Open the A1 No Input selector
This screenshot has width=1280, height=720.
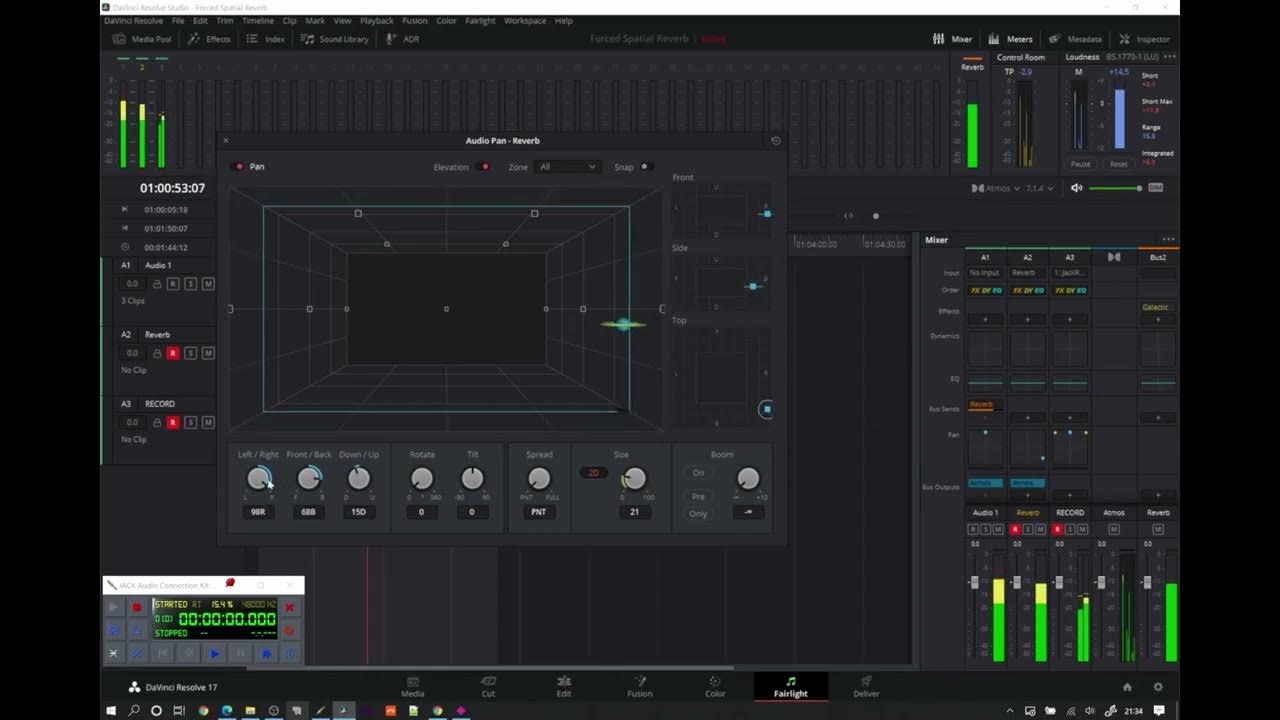[985, 272]
